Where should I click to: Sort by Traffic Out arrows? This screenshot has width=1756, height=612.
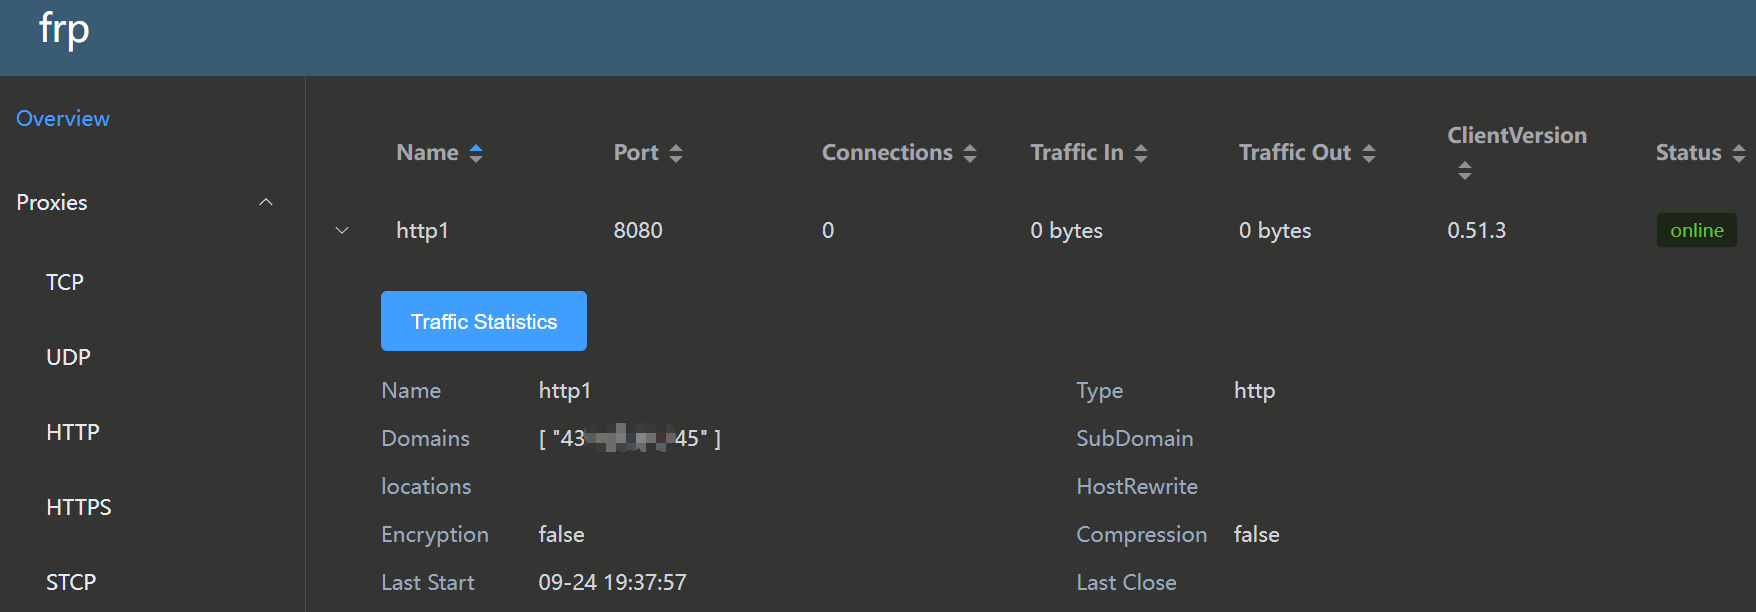(x=1369, y=153)
